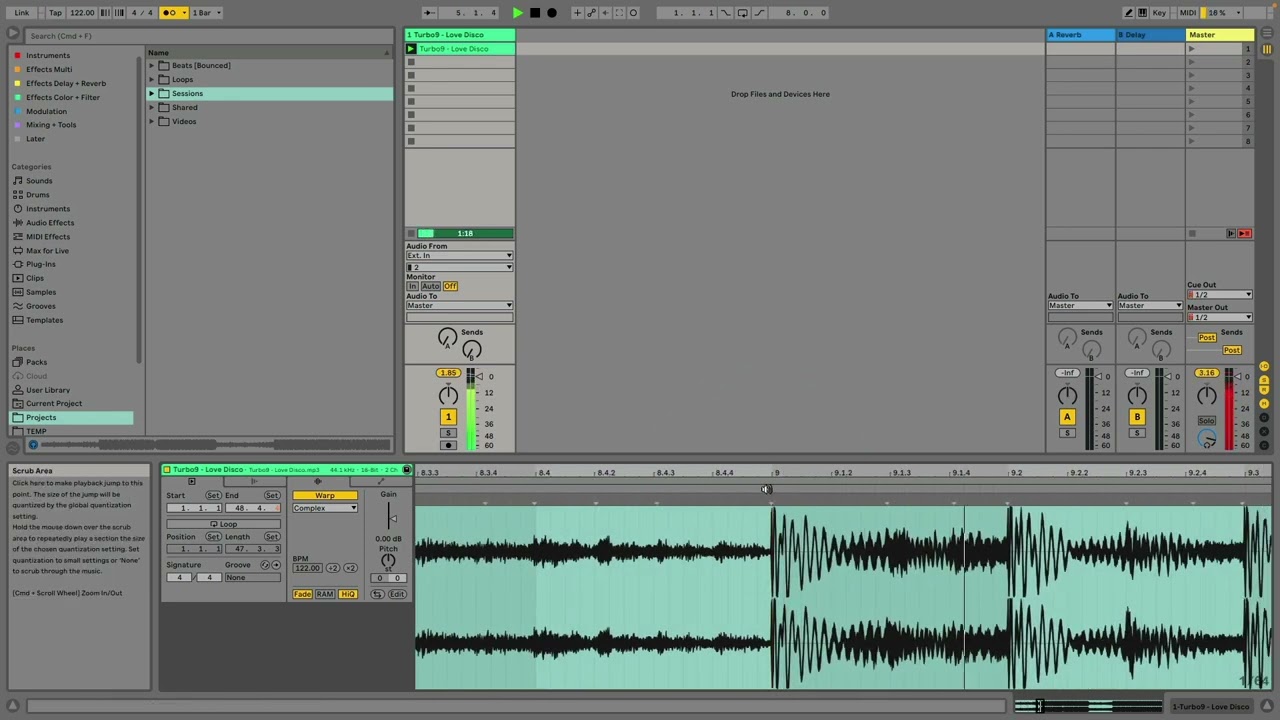Viewport: 1280px width, 720px height.
Task: Start playback with the green Play button
Action: [517, 13]
